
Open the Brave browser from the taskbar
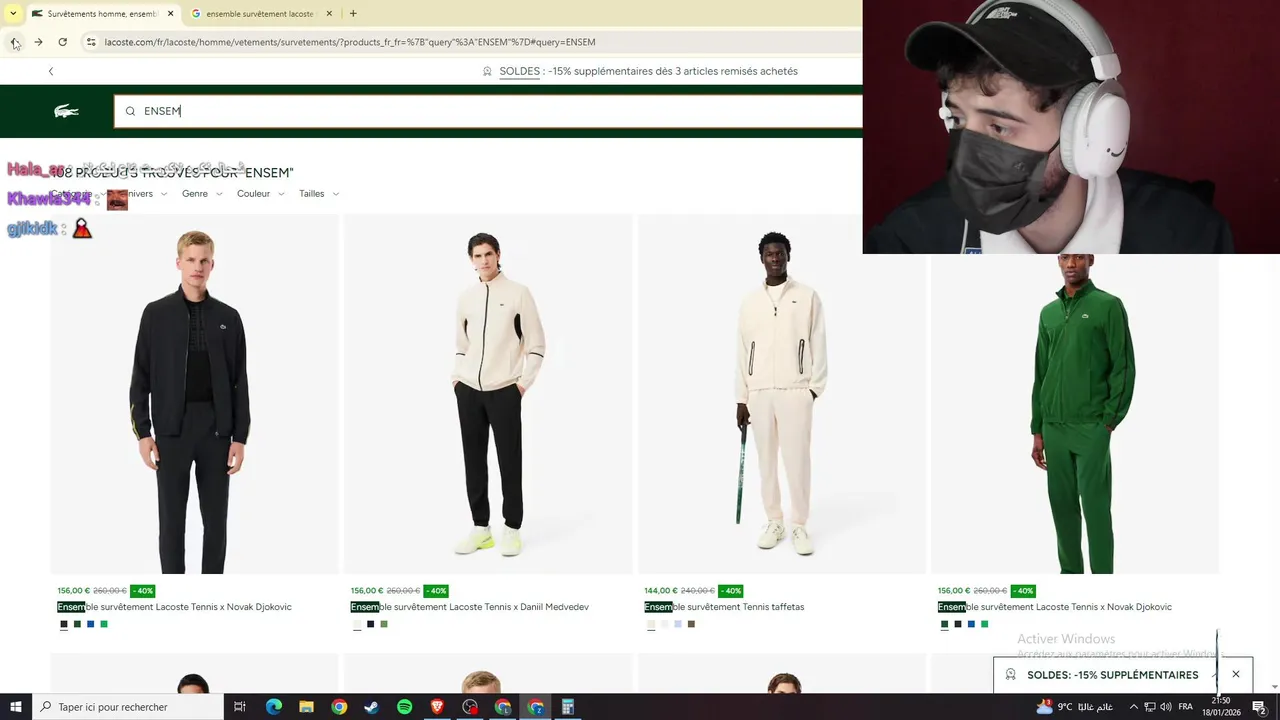[437, 707]
